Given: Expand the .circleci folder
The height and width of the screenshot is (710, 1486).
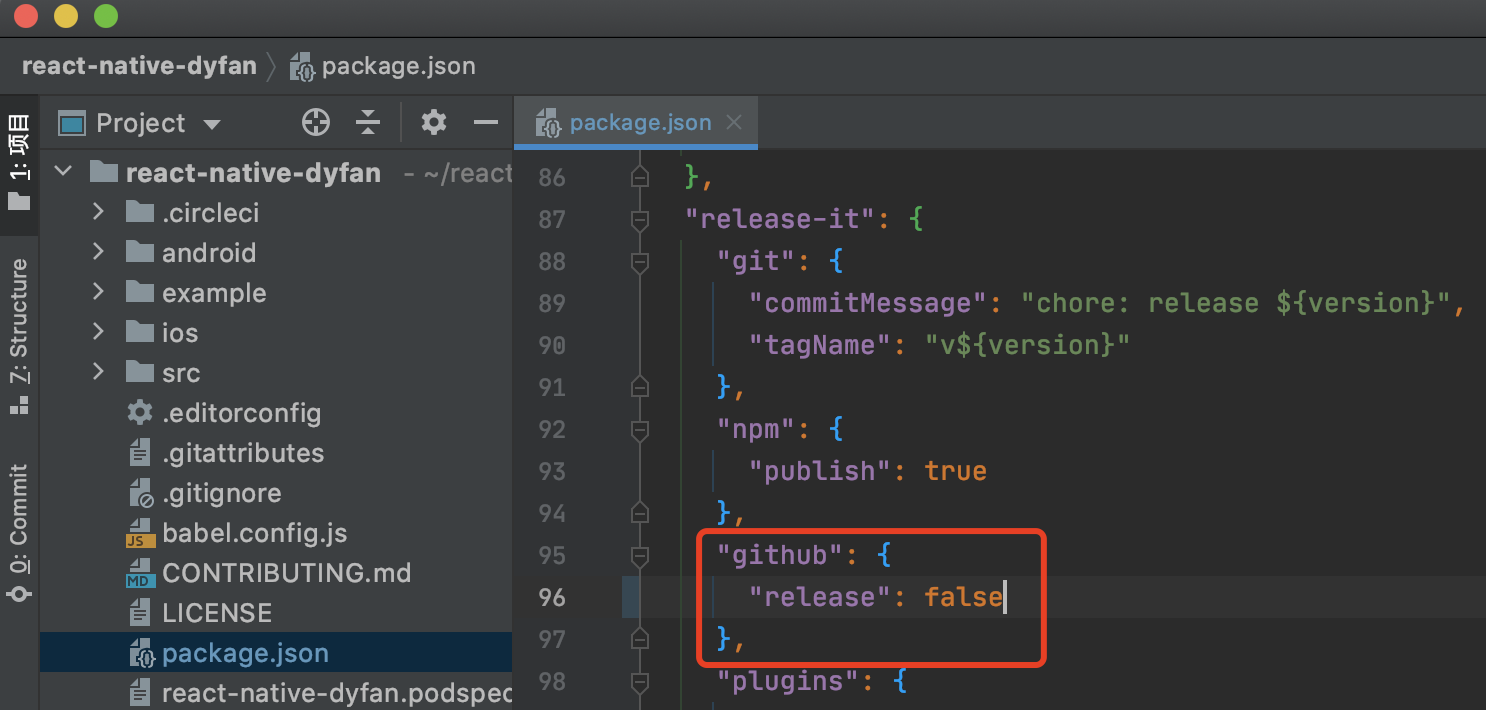Looking at the screenshot, I should point(98,213).
